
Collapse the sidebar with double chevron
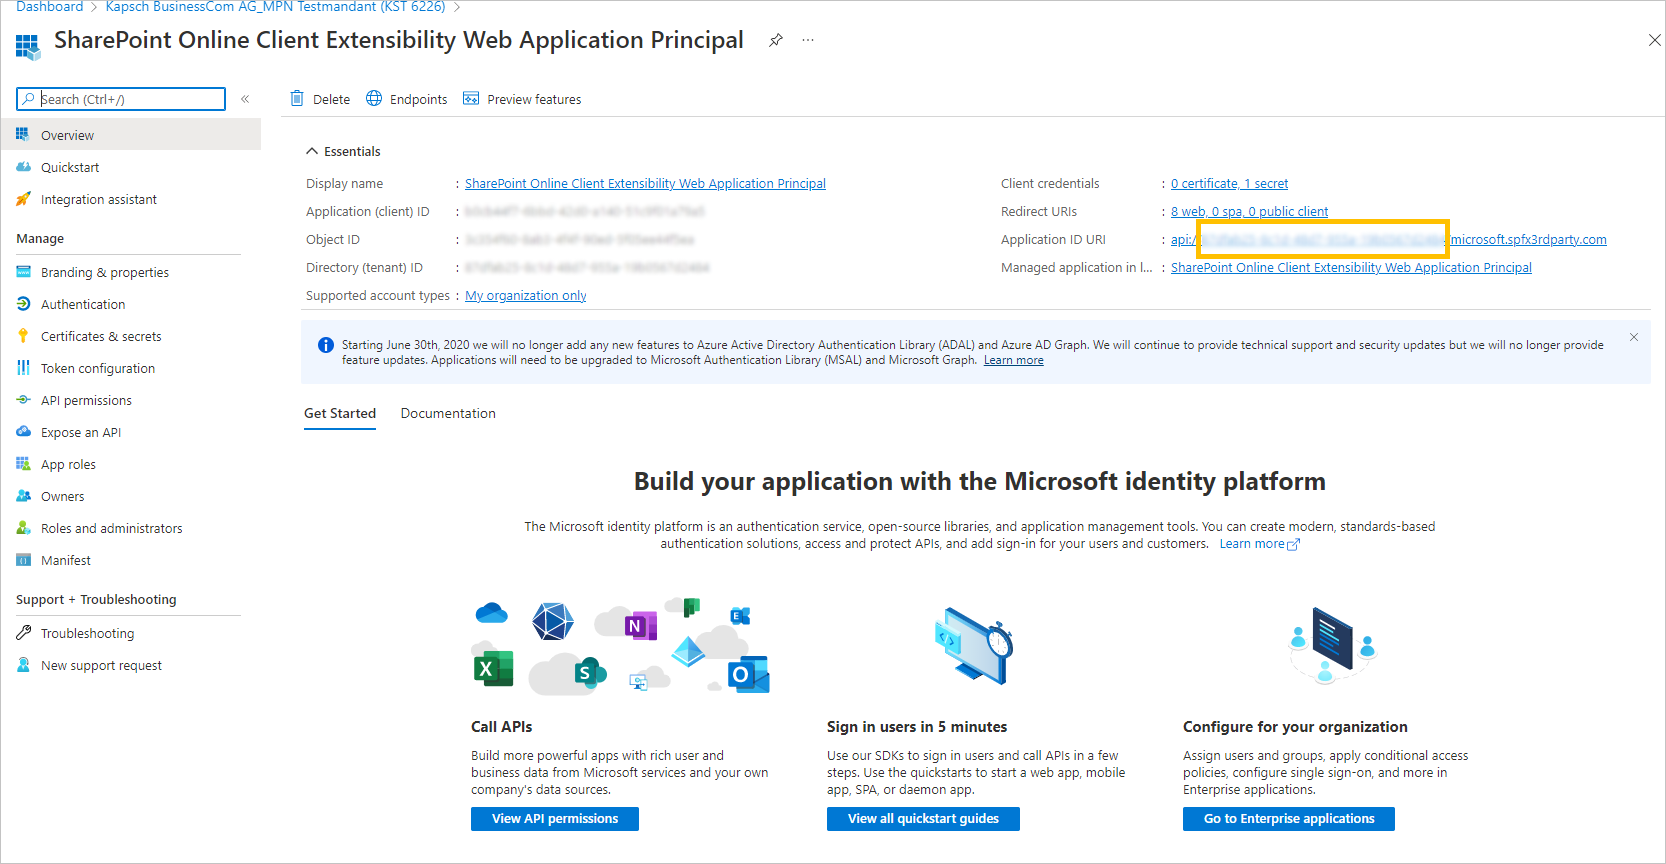pos(245,99)
